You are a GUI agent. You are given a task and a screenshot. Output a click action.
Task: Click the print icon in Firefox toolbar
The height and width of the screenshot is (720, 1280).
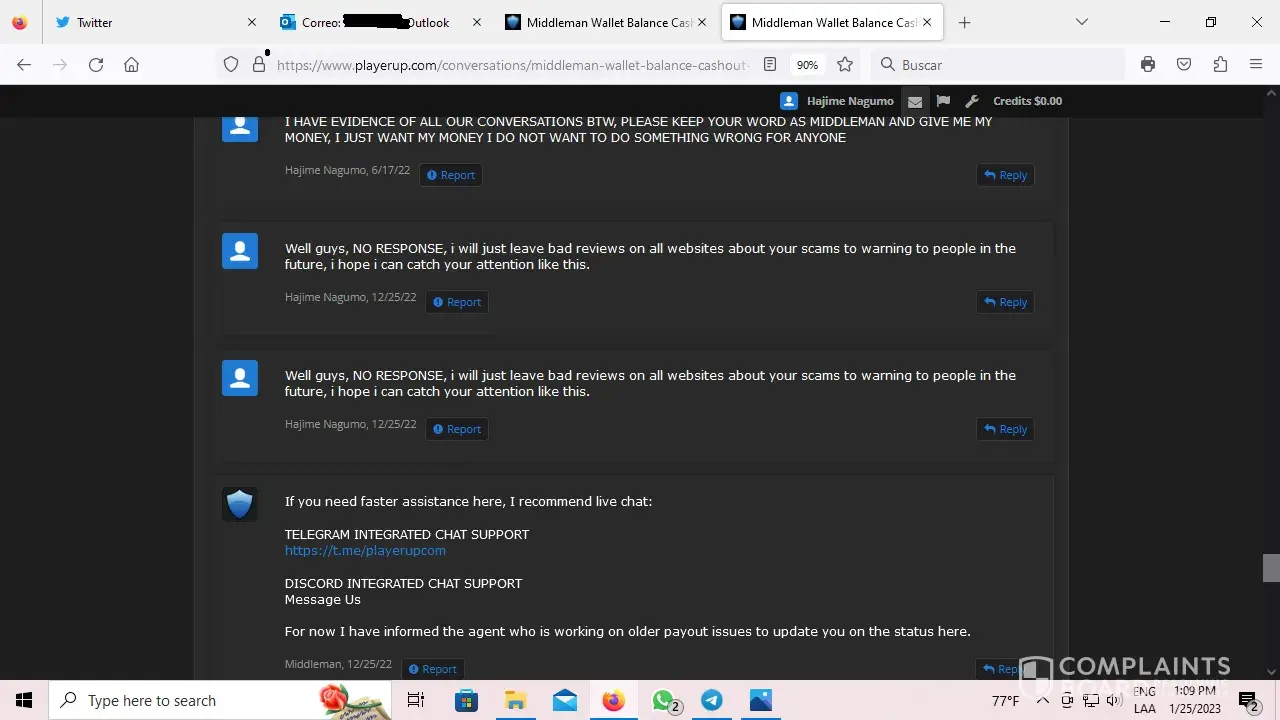point(1148,65)
